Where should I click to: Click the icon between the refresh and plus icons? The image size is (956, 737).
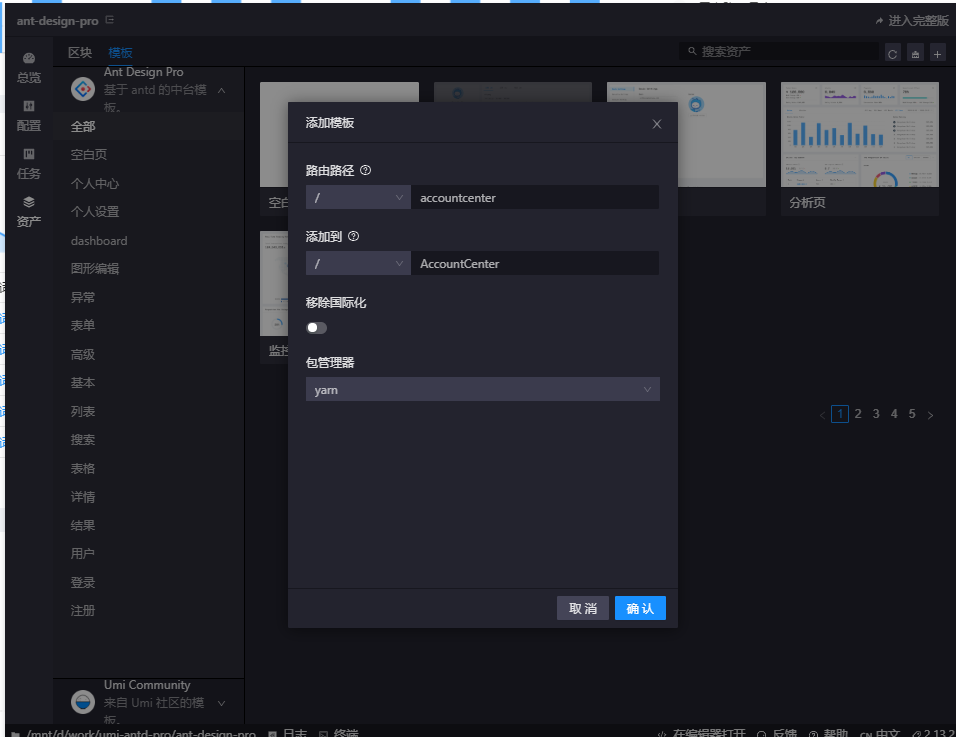pos(915,54)
